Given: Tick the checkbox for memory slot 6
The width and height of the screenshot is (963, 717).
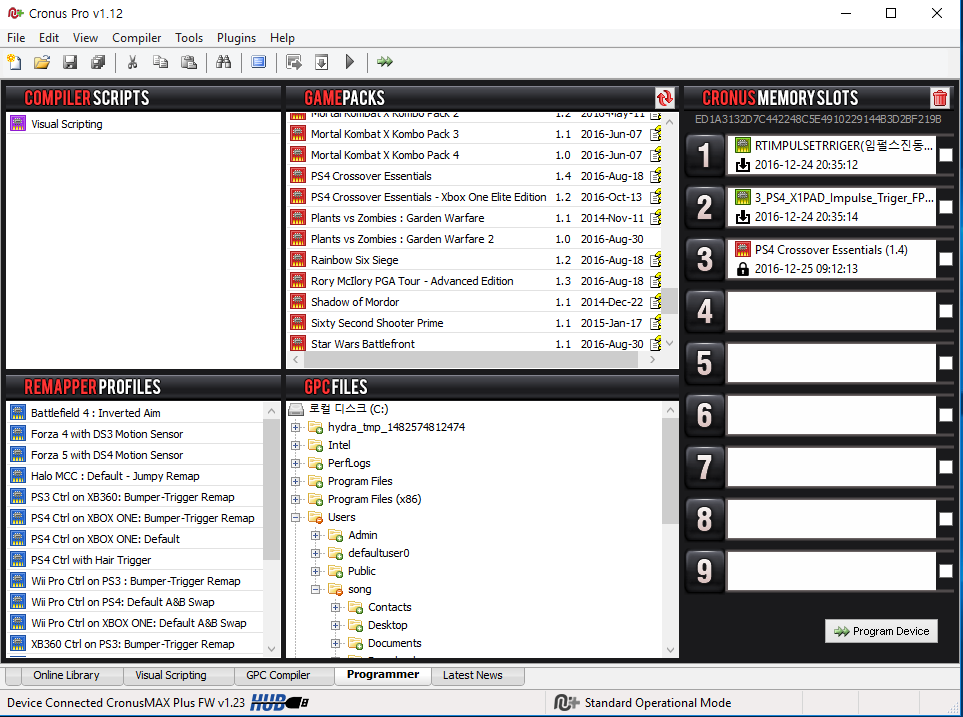Looking at the screenshot, I should [x=946, y=415].
